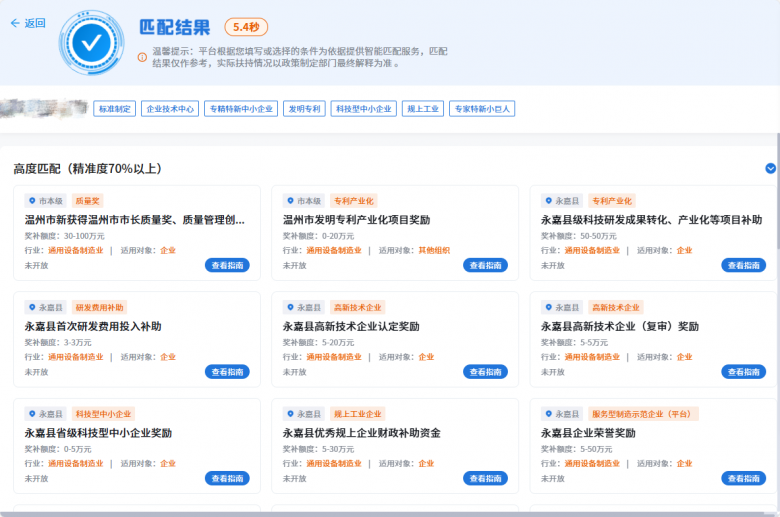Select the 发明专利 tag

click(304, 109)
